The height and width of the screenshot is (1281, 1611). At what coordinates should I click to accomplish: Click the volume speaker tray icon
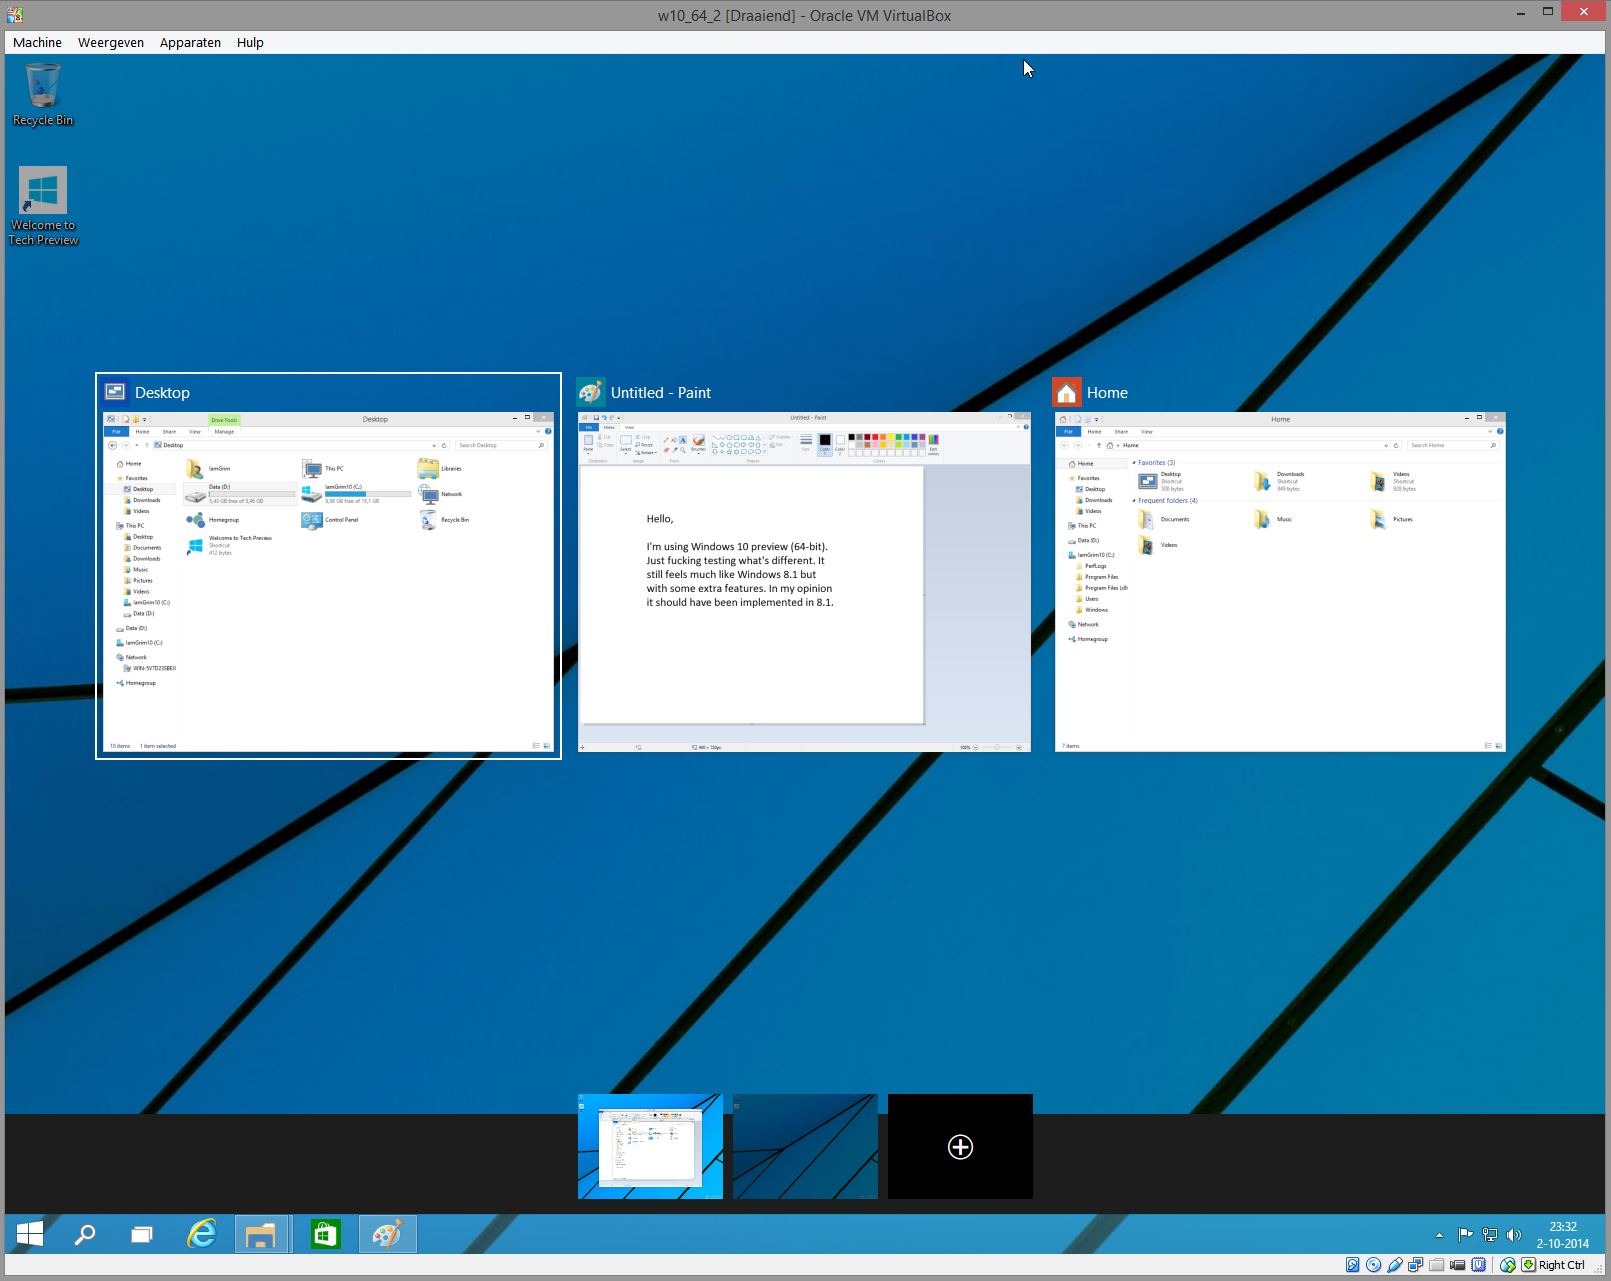[1514, 1235]
